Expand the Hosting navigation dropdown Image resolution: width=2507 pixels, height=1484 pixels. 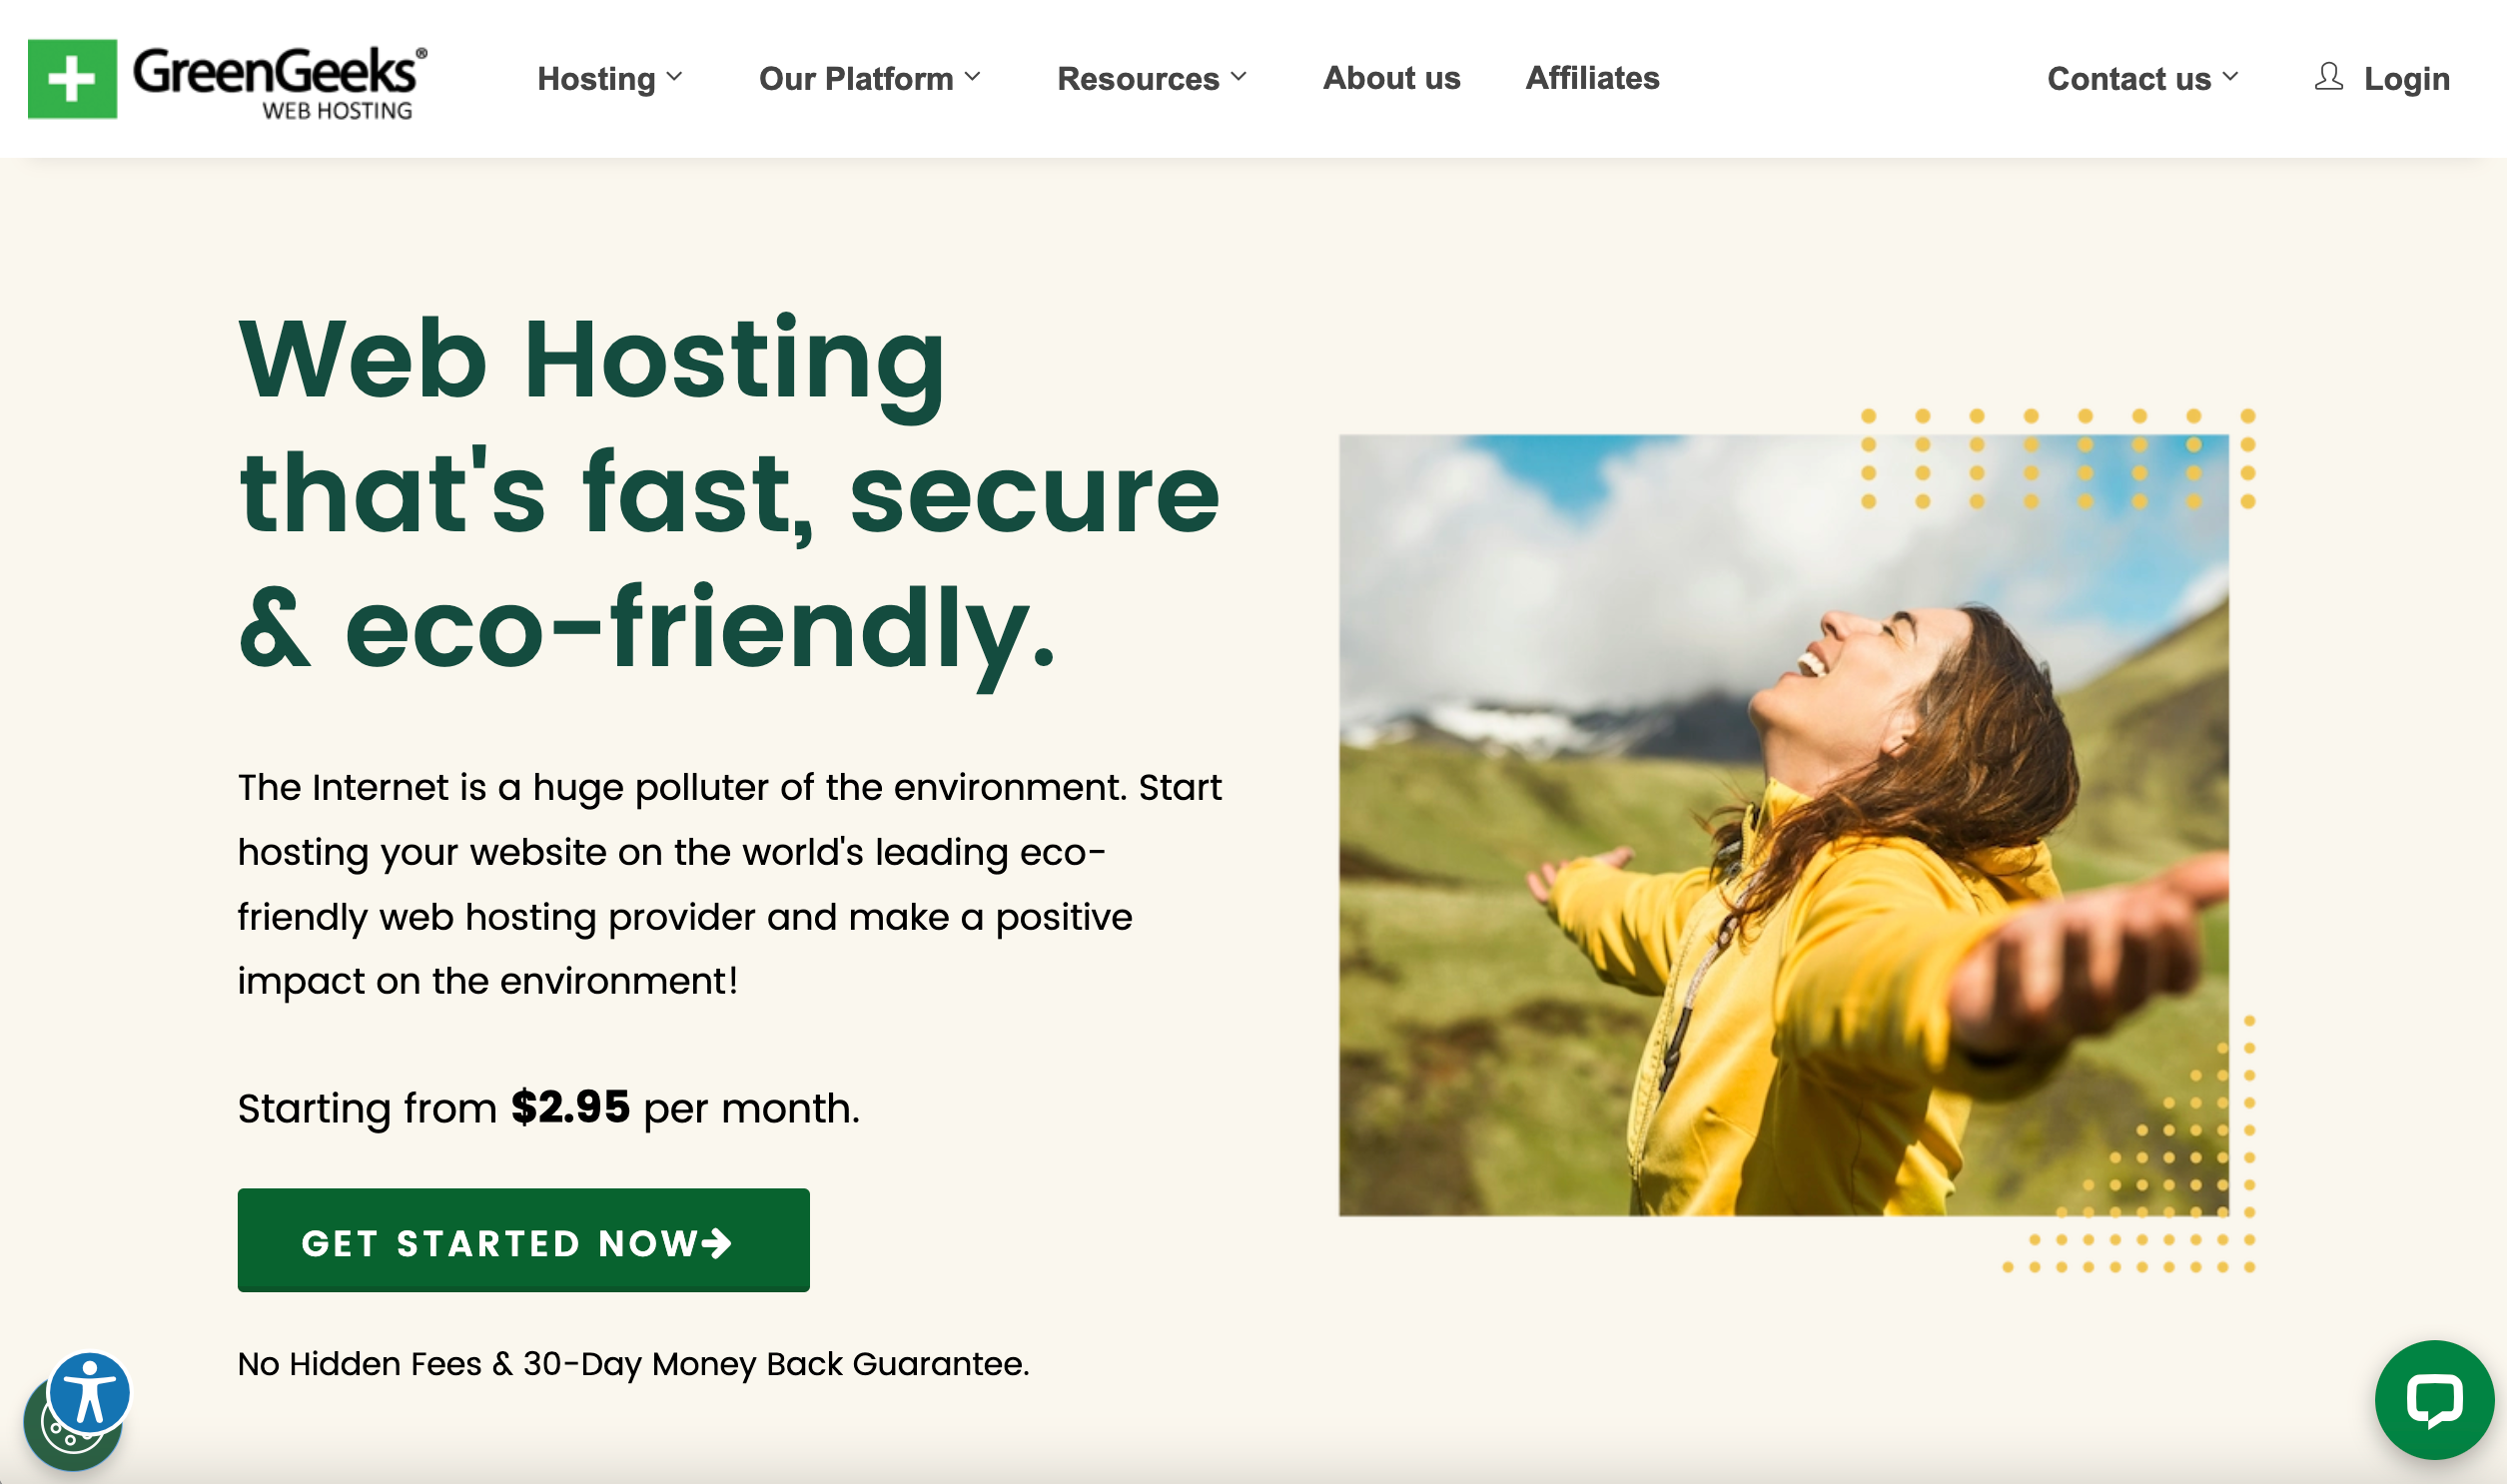[x=609, y=78]
